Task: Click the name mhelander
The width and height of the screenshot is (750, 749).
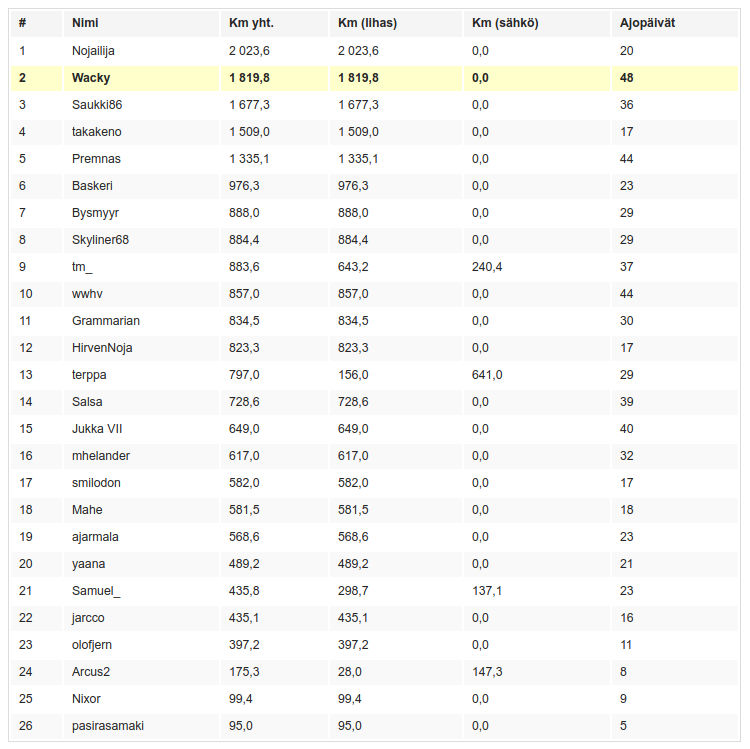Action: [x=101, y=456]
